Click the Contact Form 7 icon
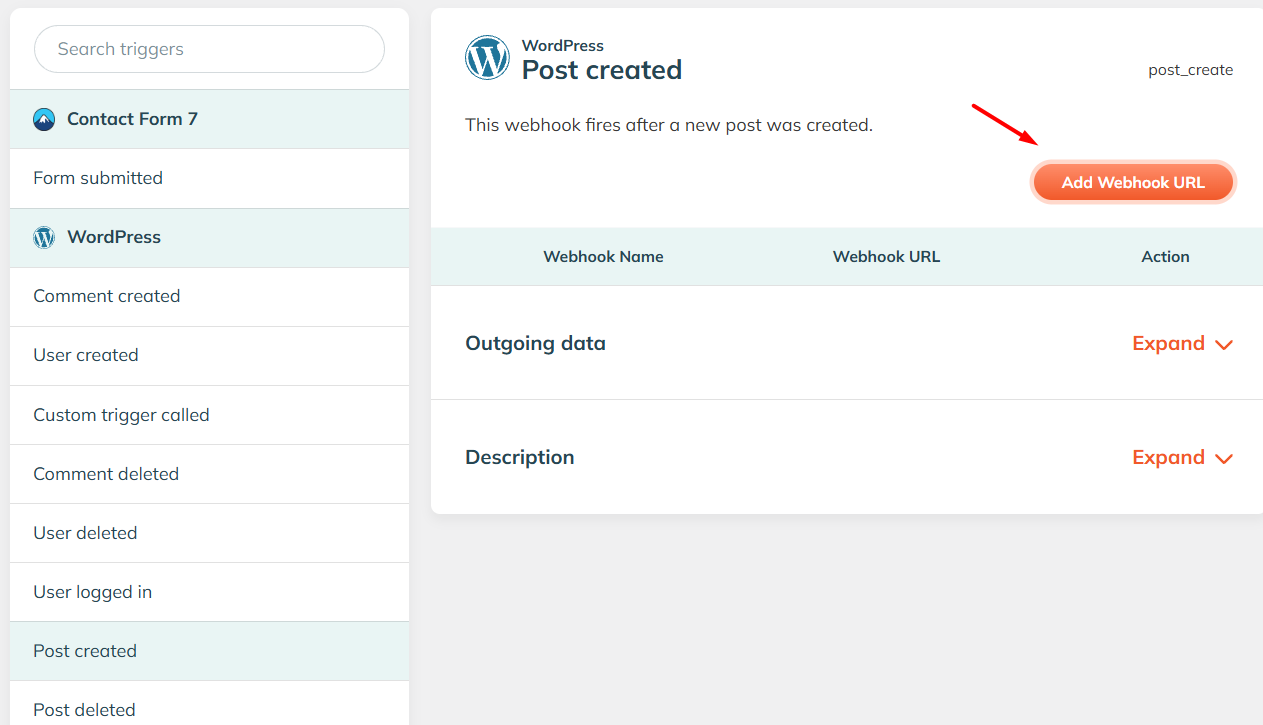The image size is (1263, 725). (x=43, y=118)
